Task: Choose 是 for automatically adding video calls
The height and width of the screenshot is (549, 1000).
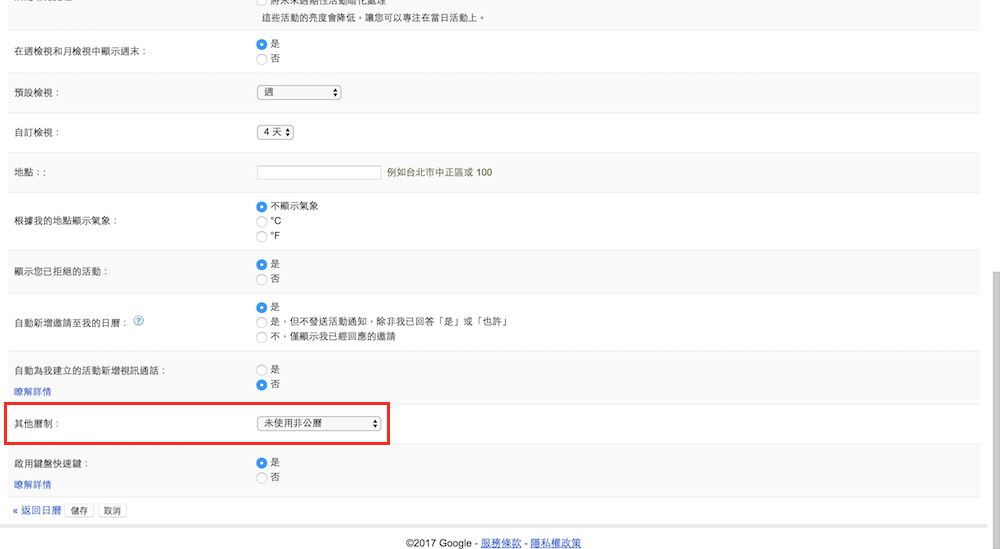Action: [x=262, y=369]
